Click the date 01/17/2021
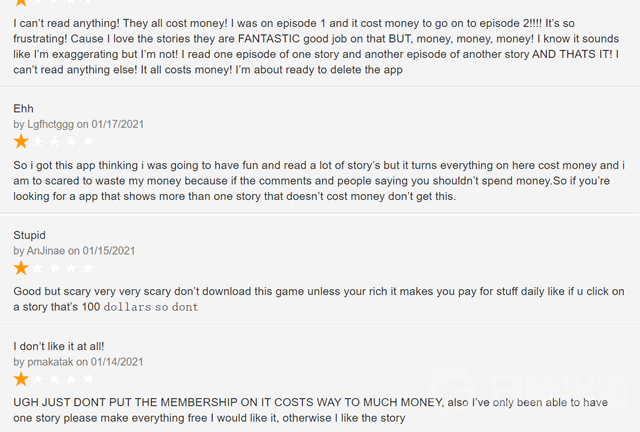 [x=118, y=124]
